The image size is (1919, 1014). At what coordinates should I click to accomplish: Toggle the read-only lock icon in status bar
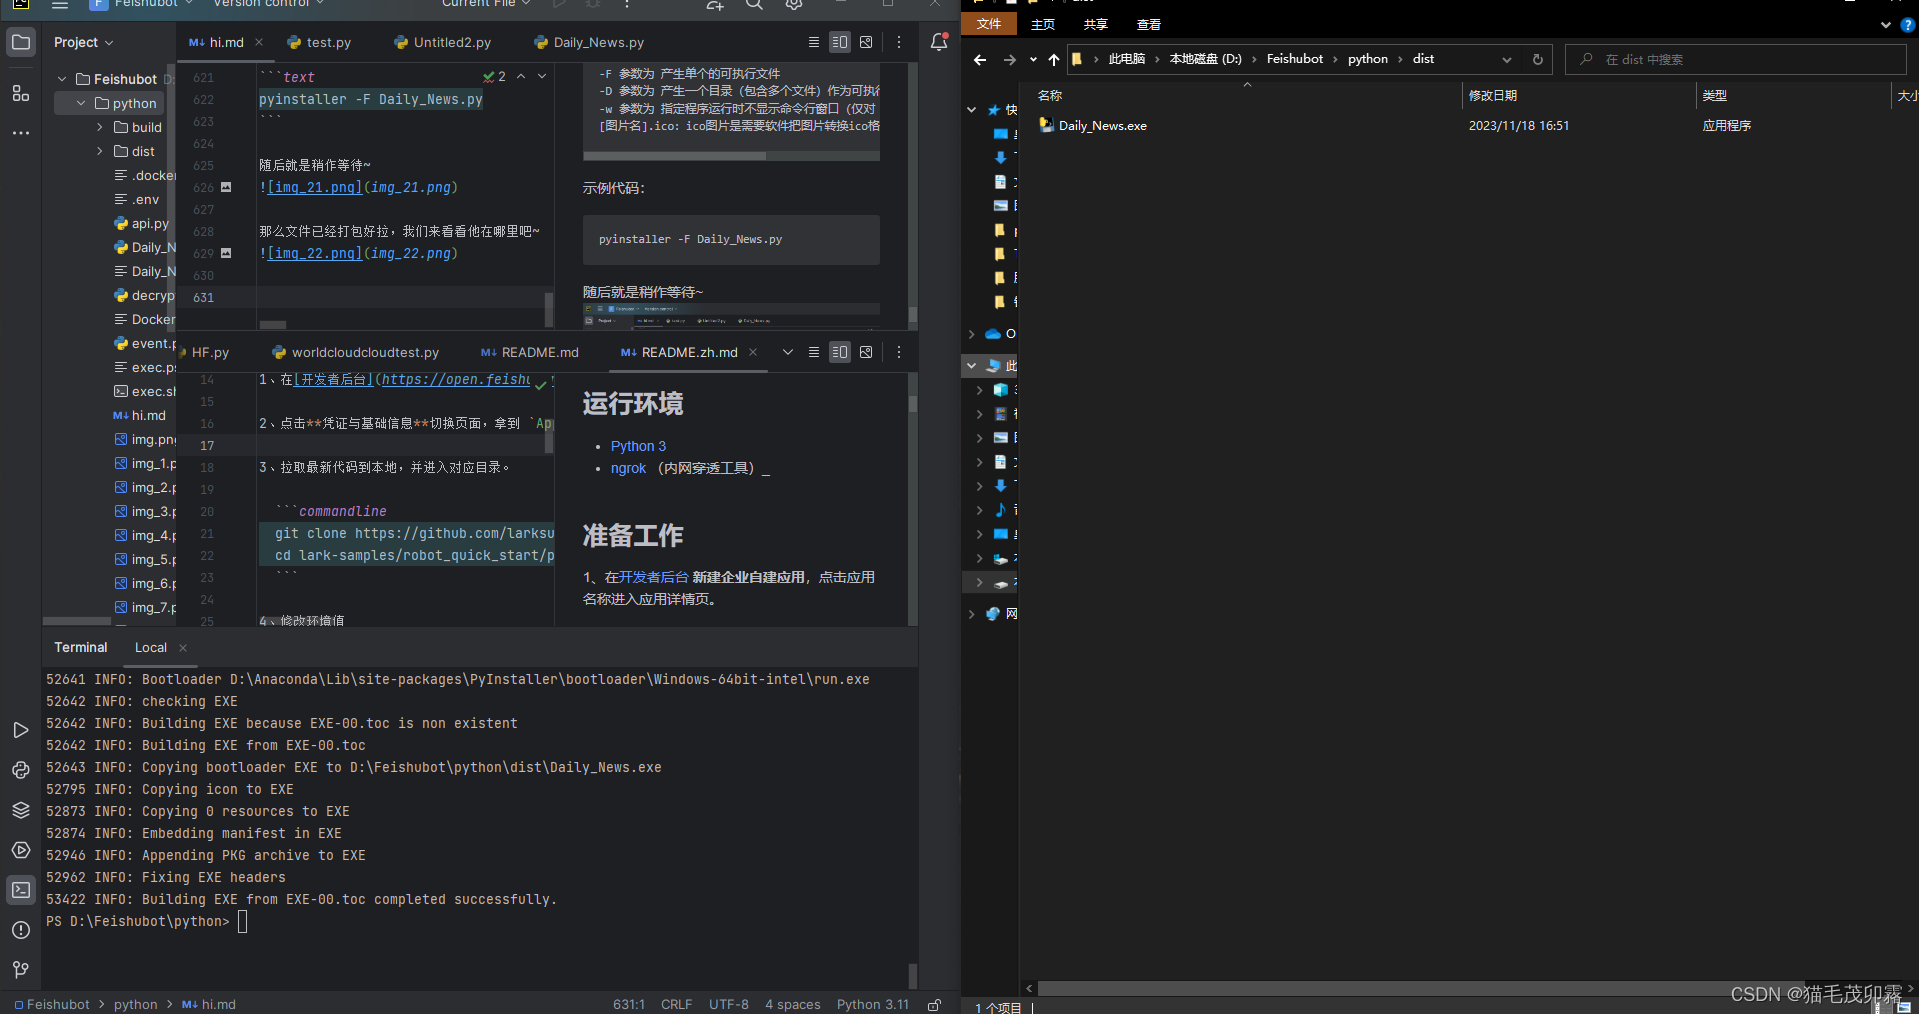pos(934,1004)
